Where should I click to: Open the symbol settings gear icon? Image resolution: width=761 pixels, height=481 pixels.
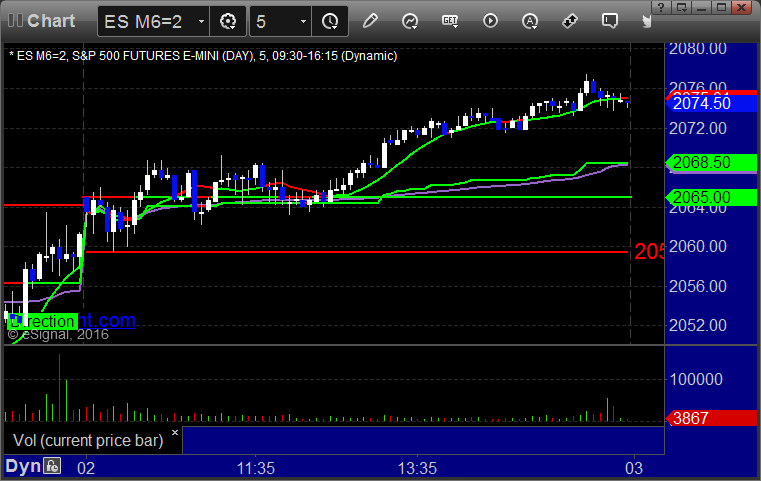click(228, 21)
